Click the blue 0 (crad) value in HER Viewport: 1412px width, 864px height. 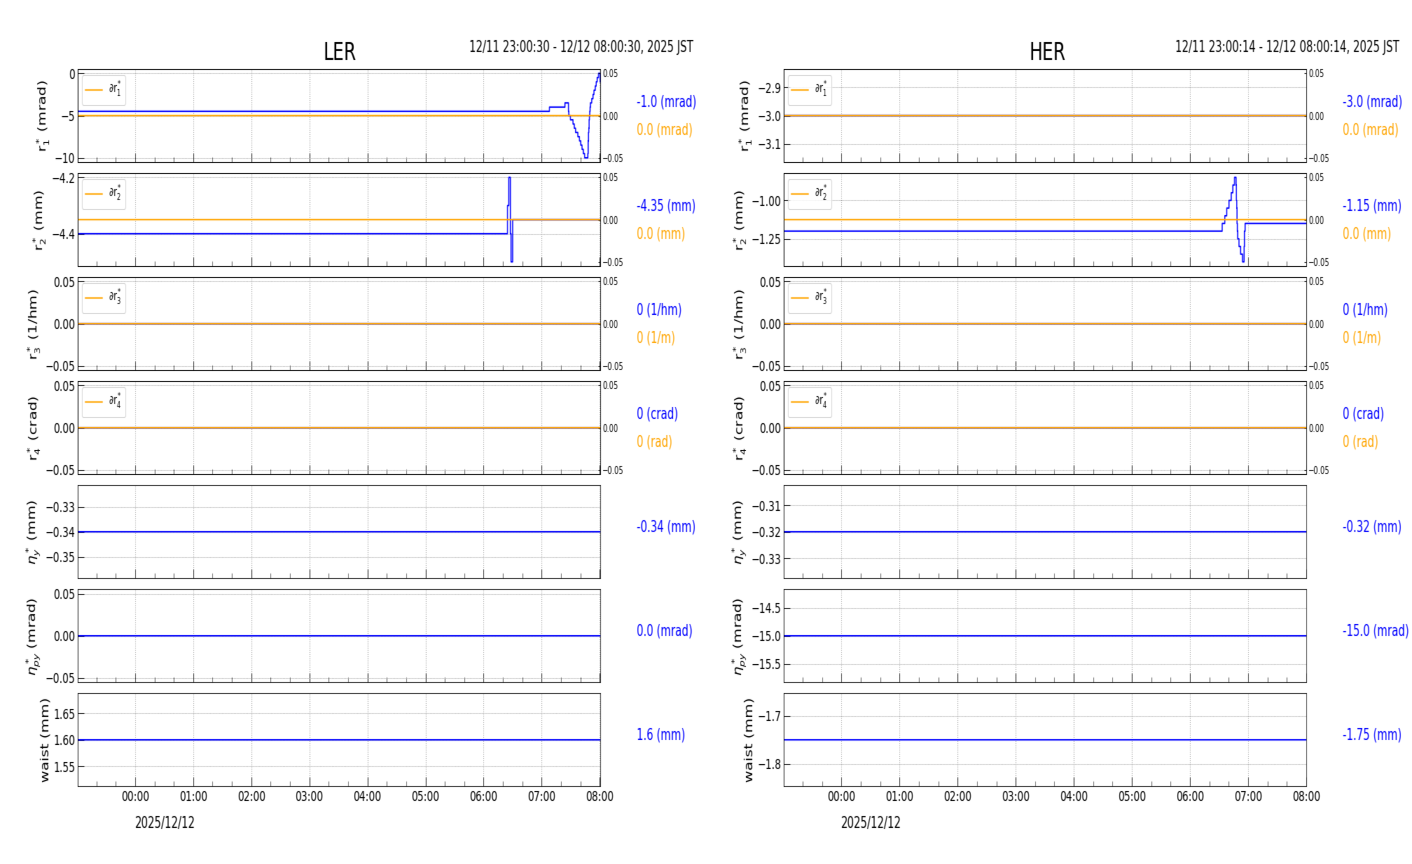click(1363, 414)
